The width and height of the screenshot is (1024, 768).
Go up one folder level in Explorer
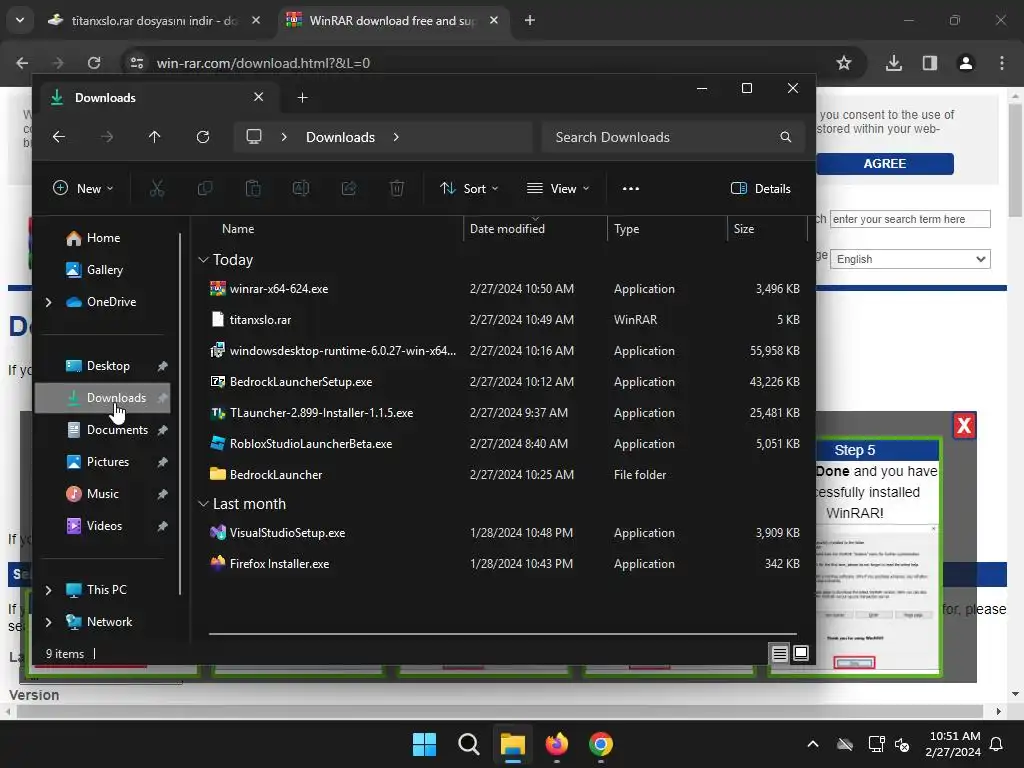[x=154, y=137]
